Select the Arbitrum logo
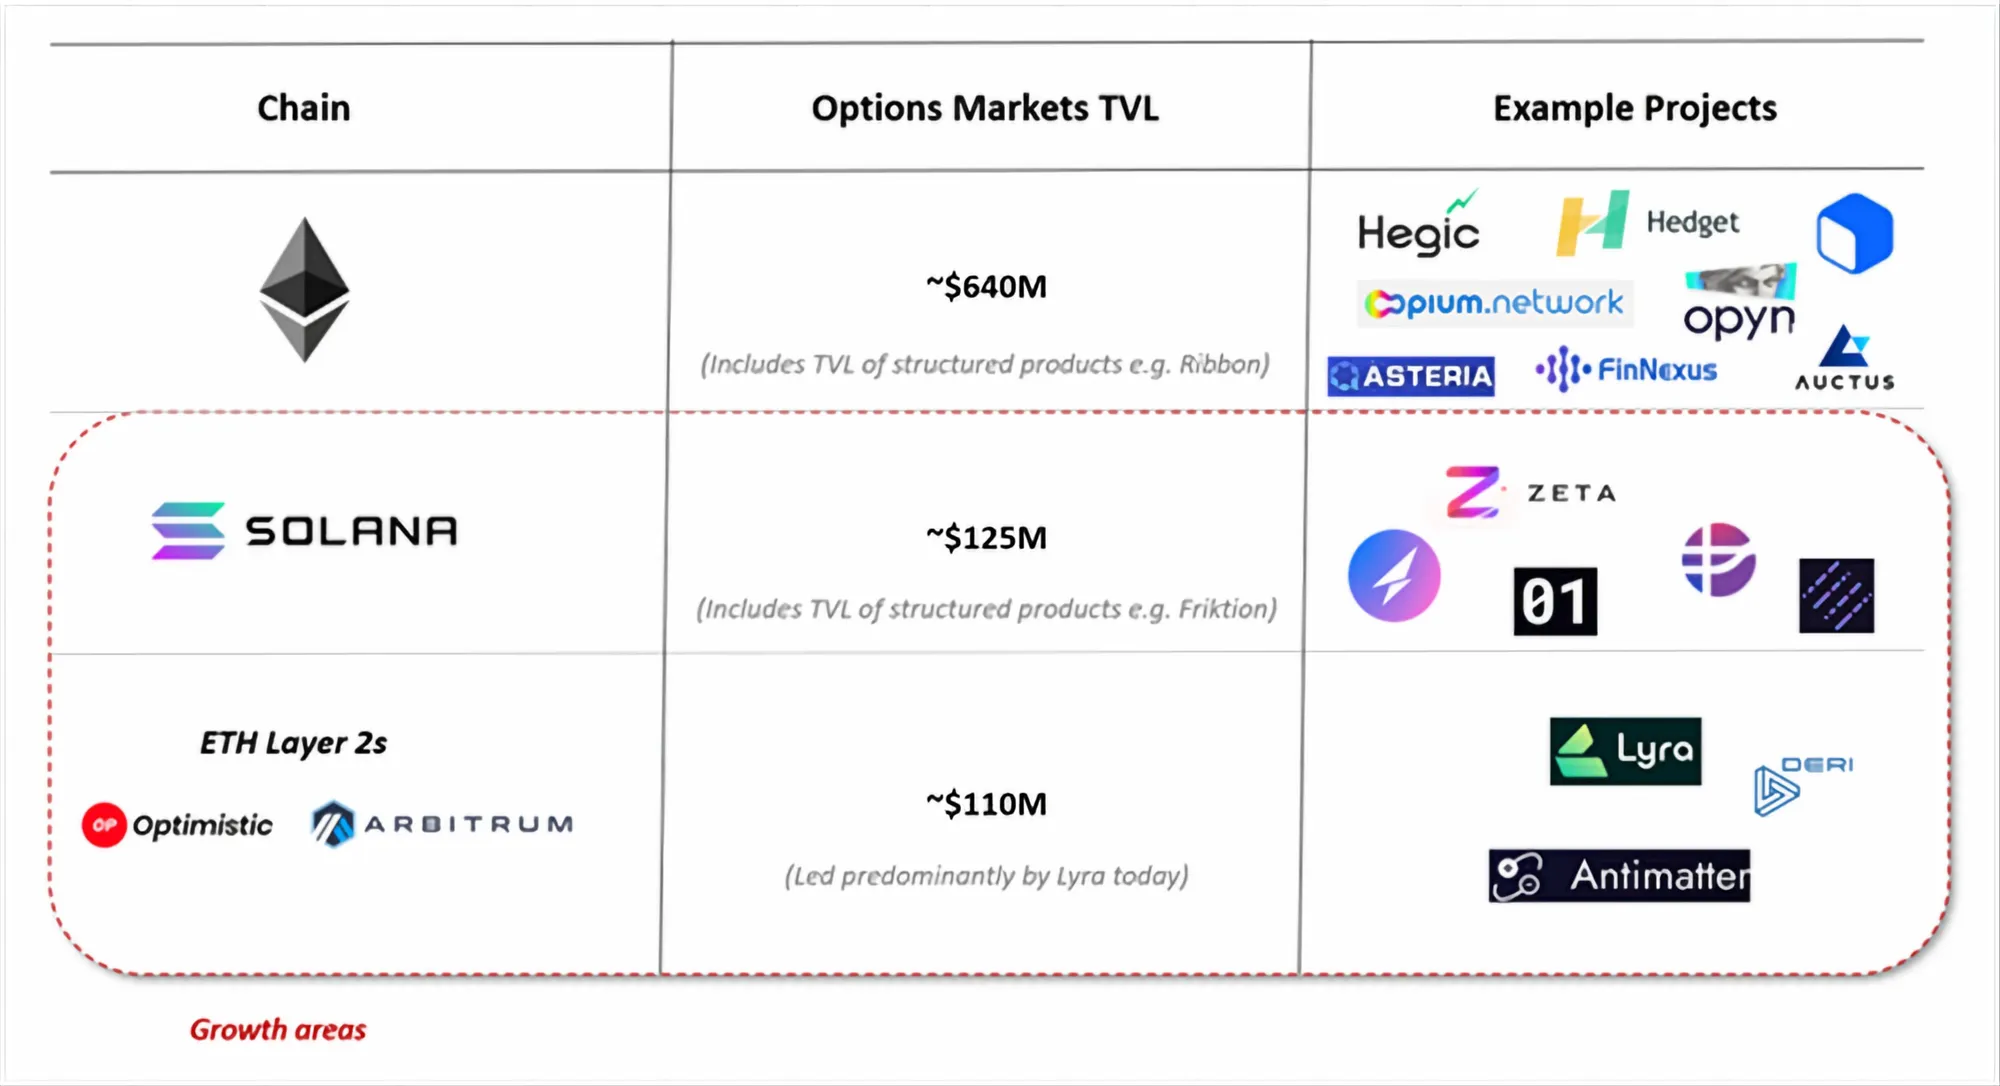This screenshot has width=2000, height=1086. tap(442, 824)
